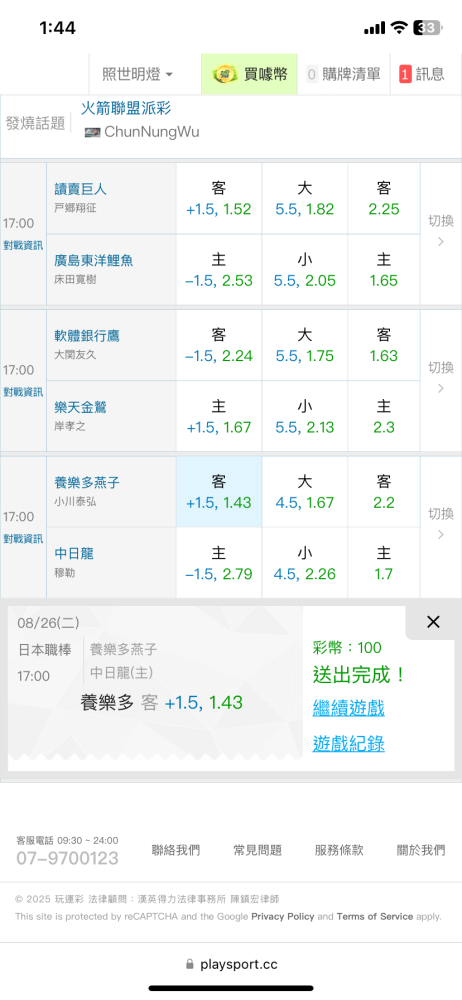Open the 遊戲紀錄 link
Viewport: 462px width, 1000px height.
coord(348,744)
